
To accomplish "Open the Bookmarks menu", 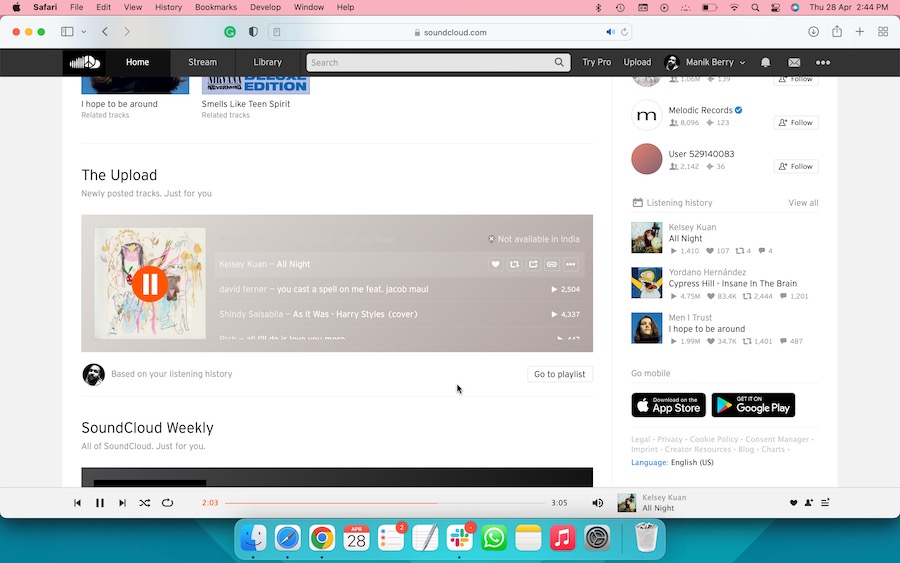I will (x=216, y=7).
